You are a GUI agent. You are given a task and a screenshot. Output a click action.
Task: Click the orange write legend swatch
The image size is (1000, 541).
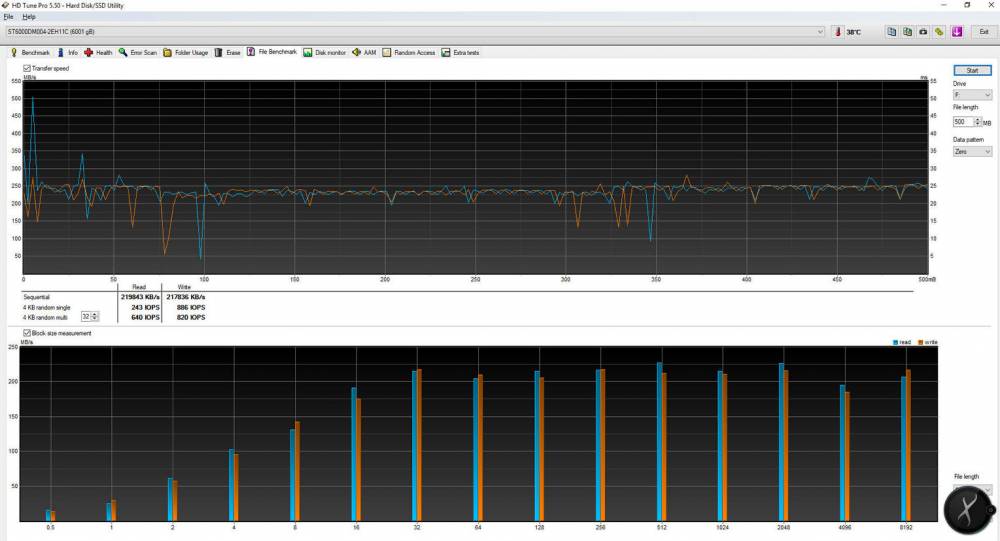[920, 343]
